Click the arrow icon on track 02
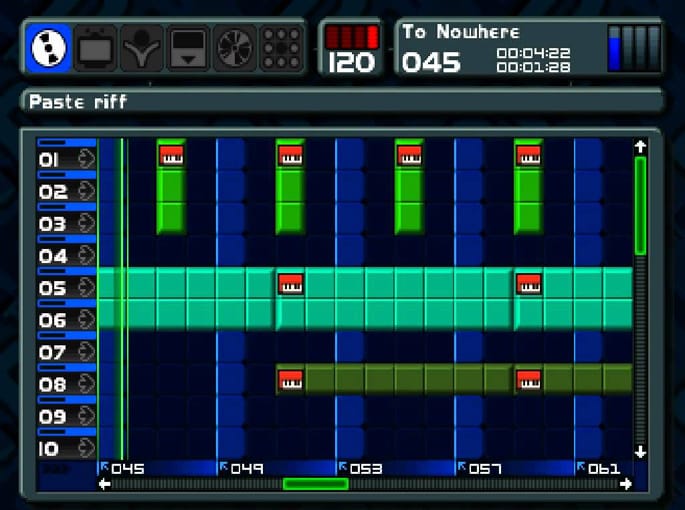Image resolution: width=685 pixels, height=510 pixels. [x=86, y=191]
